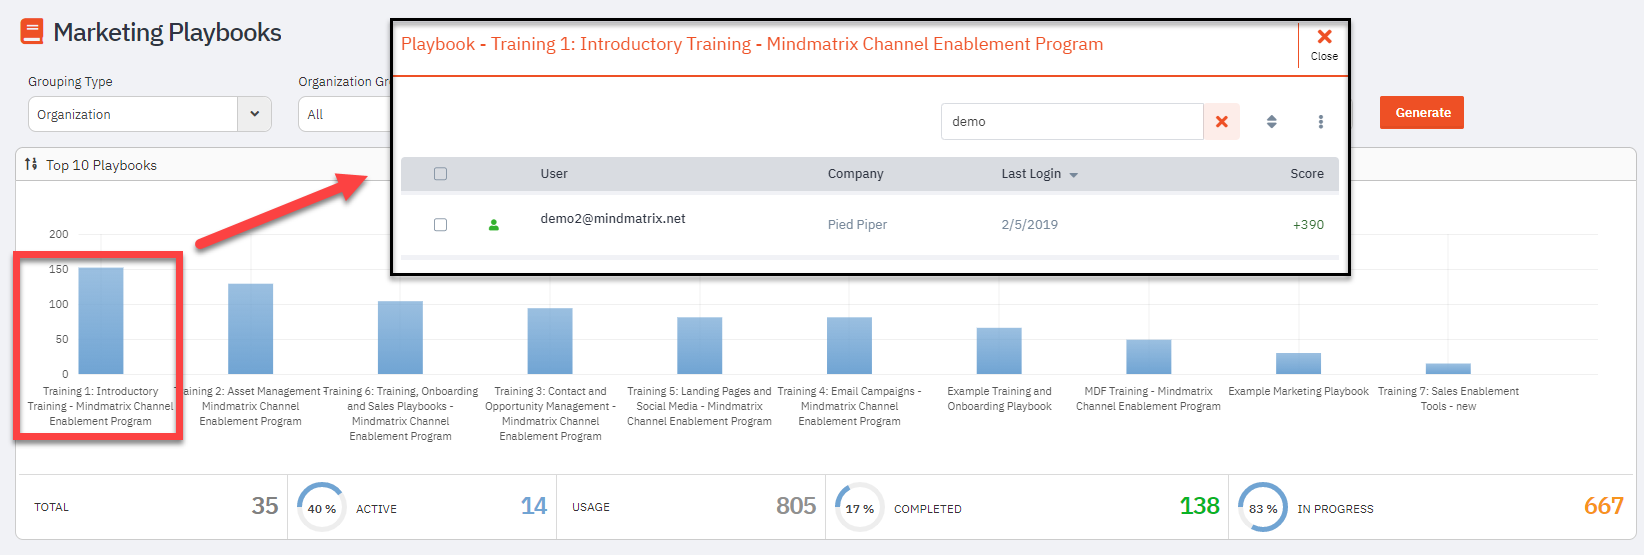Click the 2/5/2019 last login cell
Viewport: 1644px width, 555px height.
pos(1030,225)
